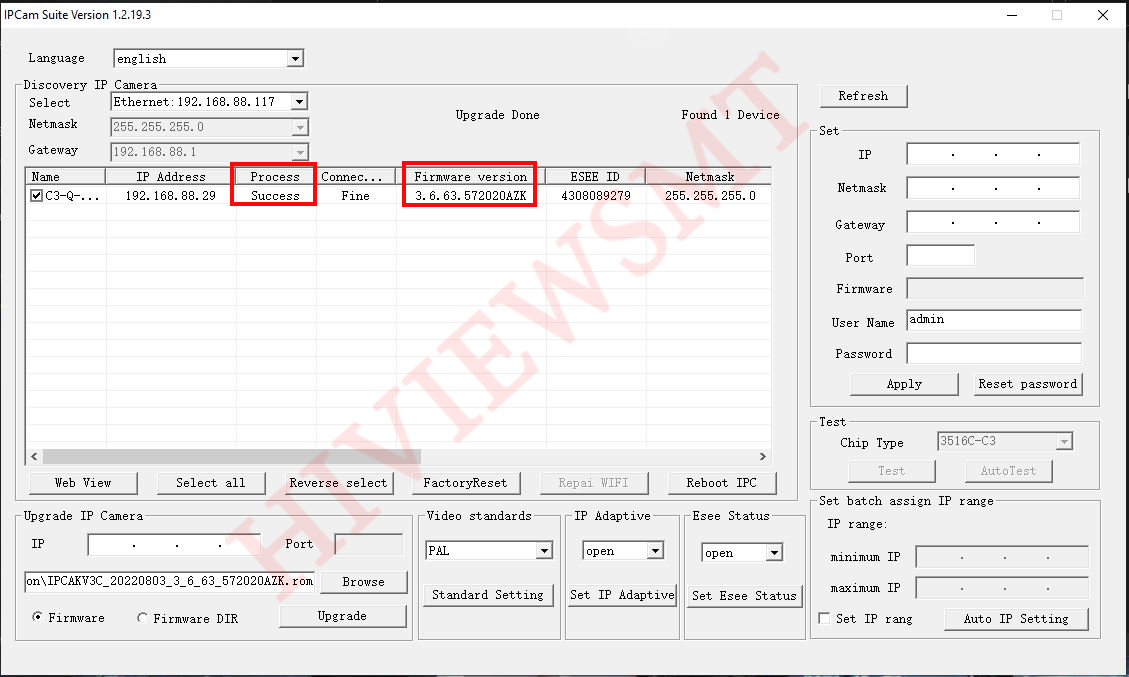Click the right arrow of horizontal scrollbar
1129x677 pixels.
[763, 456]
